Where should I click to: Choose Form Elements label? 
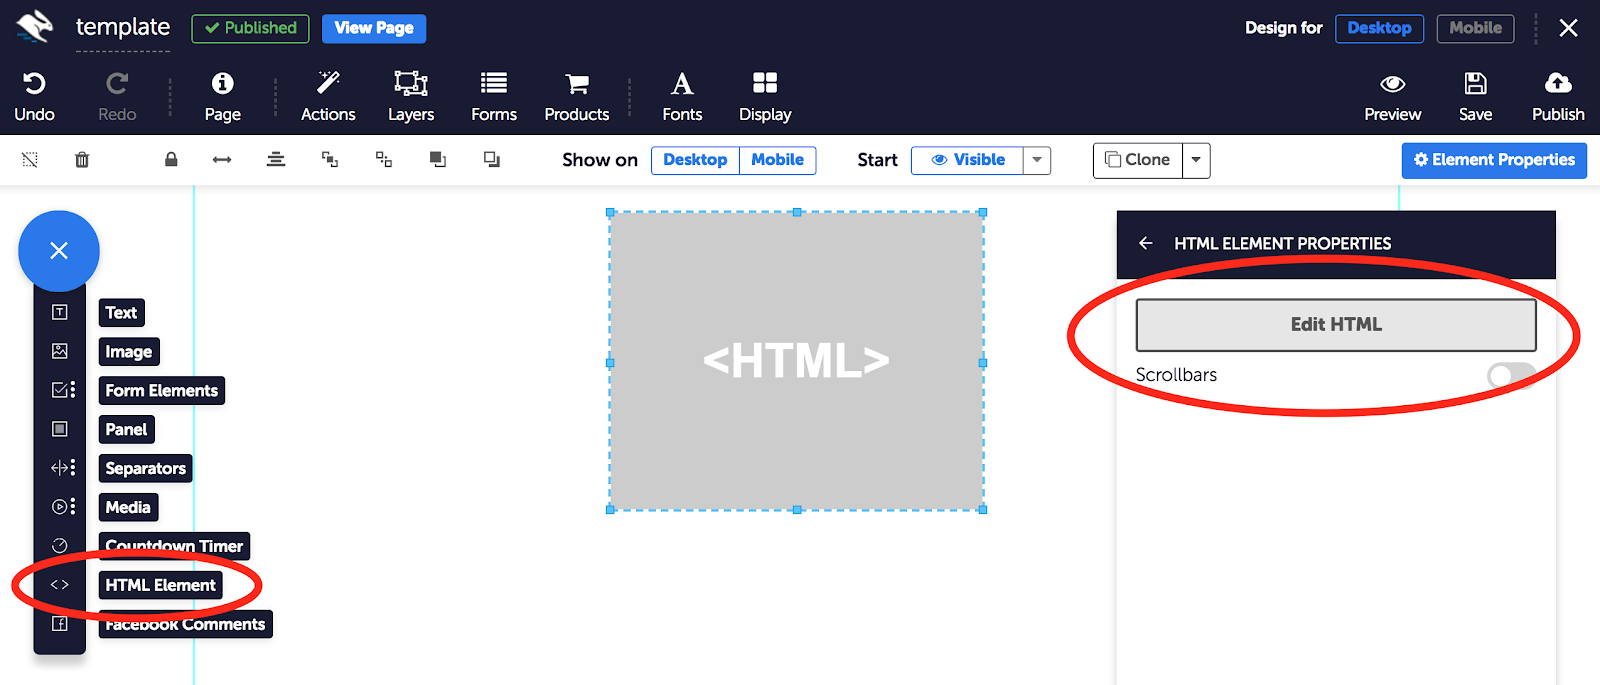[162, 391]
